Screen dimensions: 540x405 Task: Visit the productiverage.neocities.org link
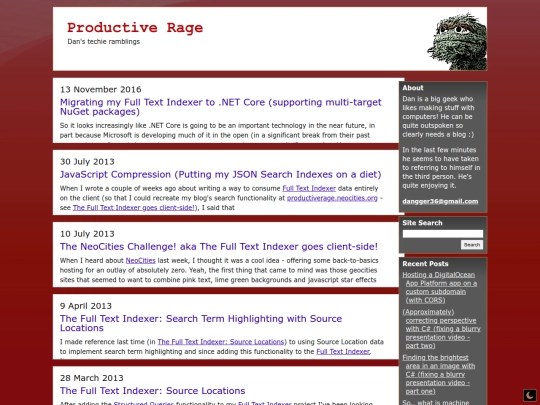click(x=332, y=198)
